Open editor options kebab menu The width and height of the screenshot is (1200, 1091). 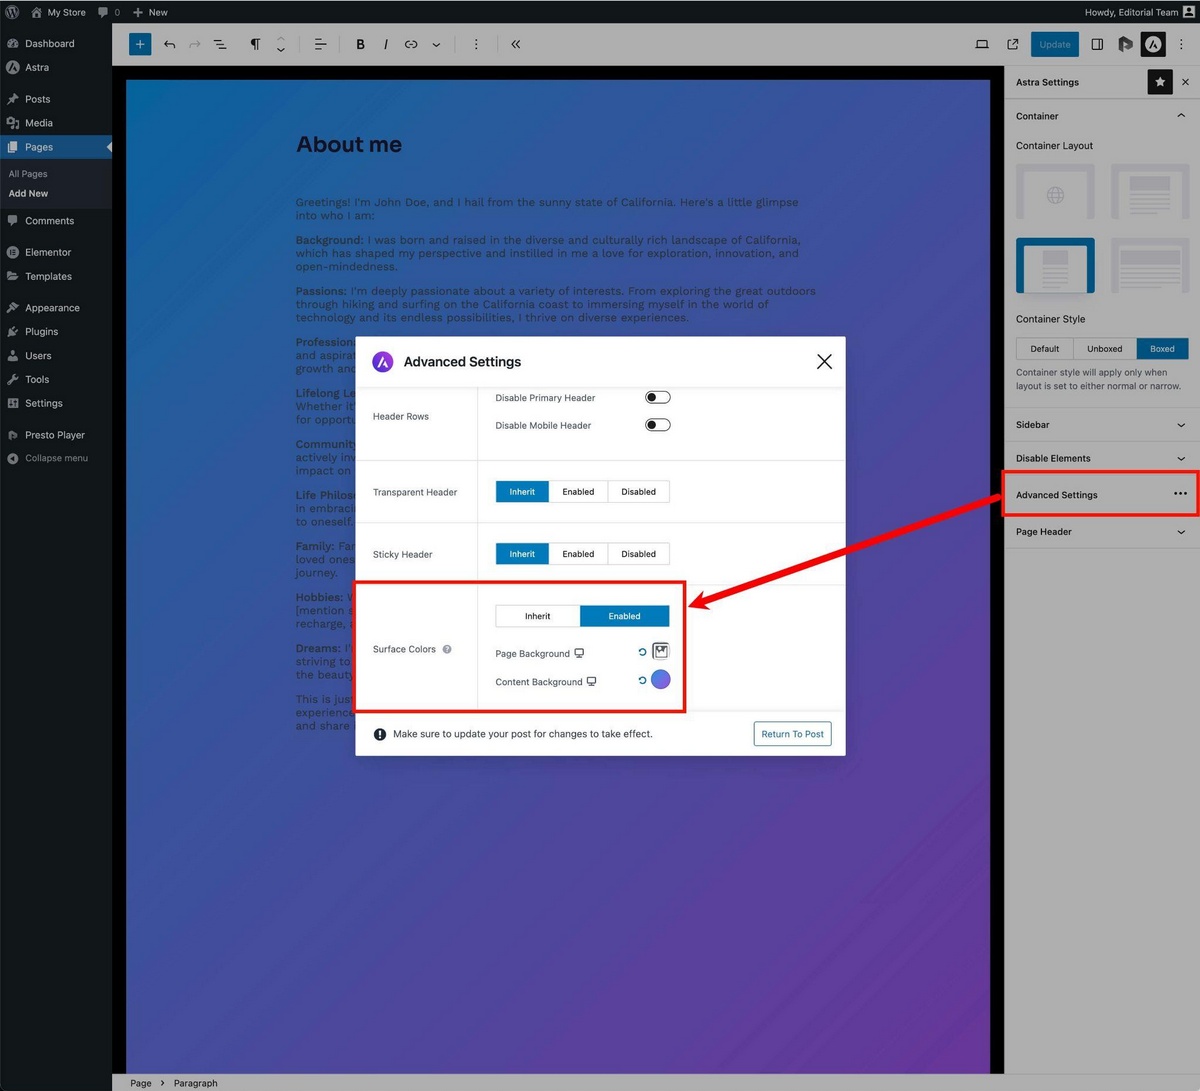click(1181, 44)
